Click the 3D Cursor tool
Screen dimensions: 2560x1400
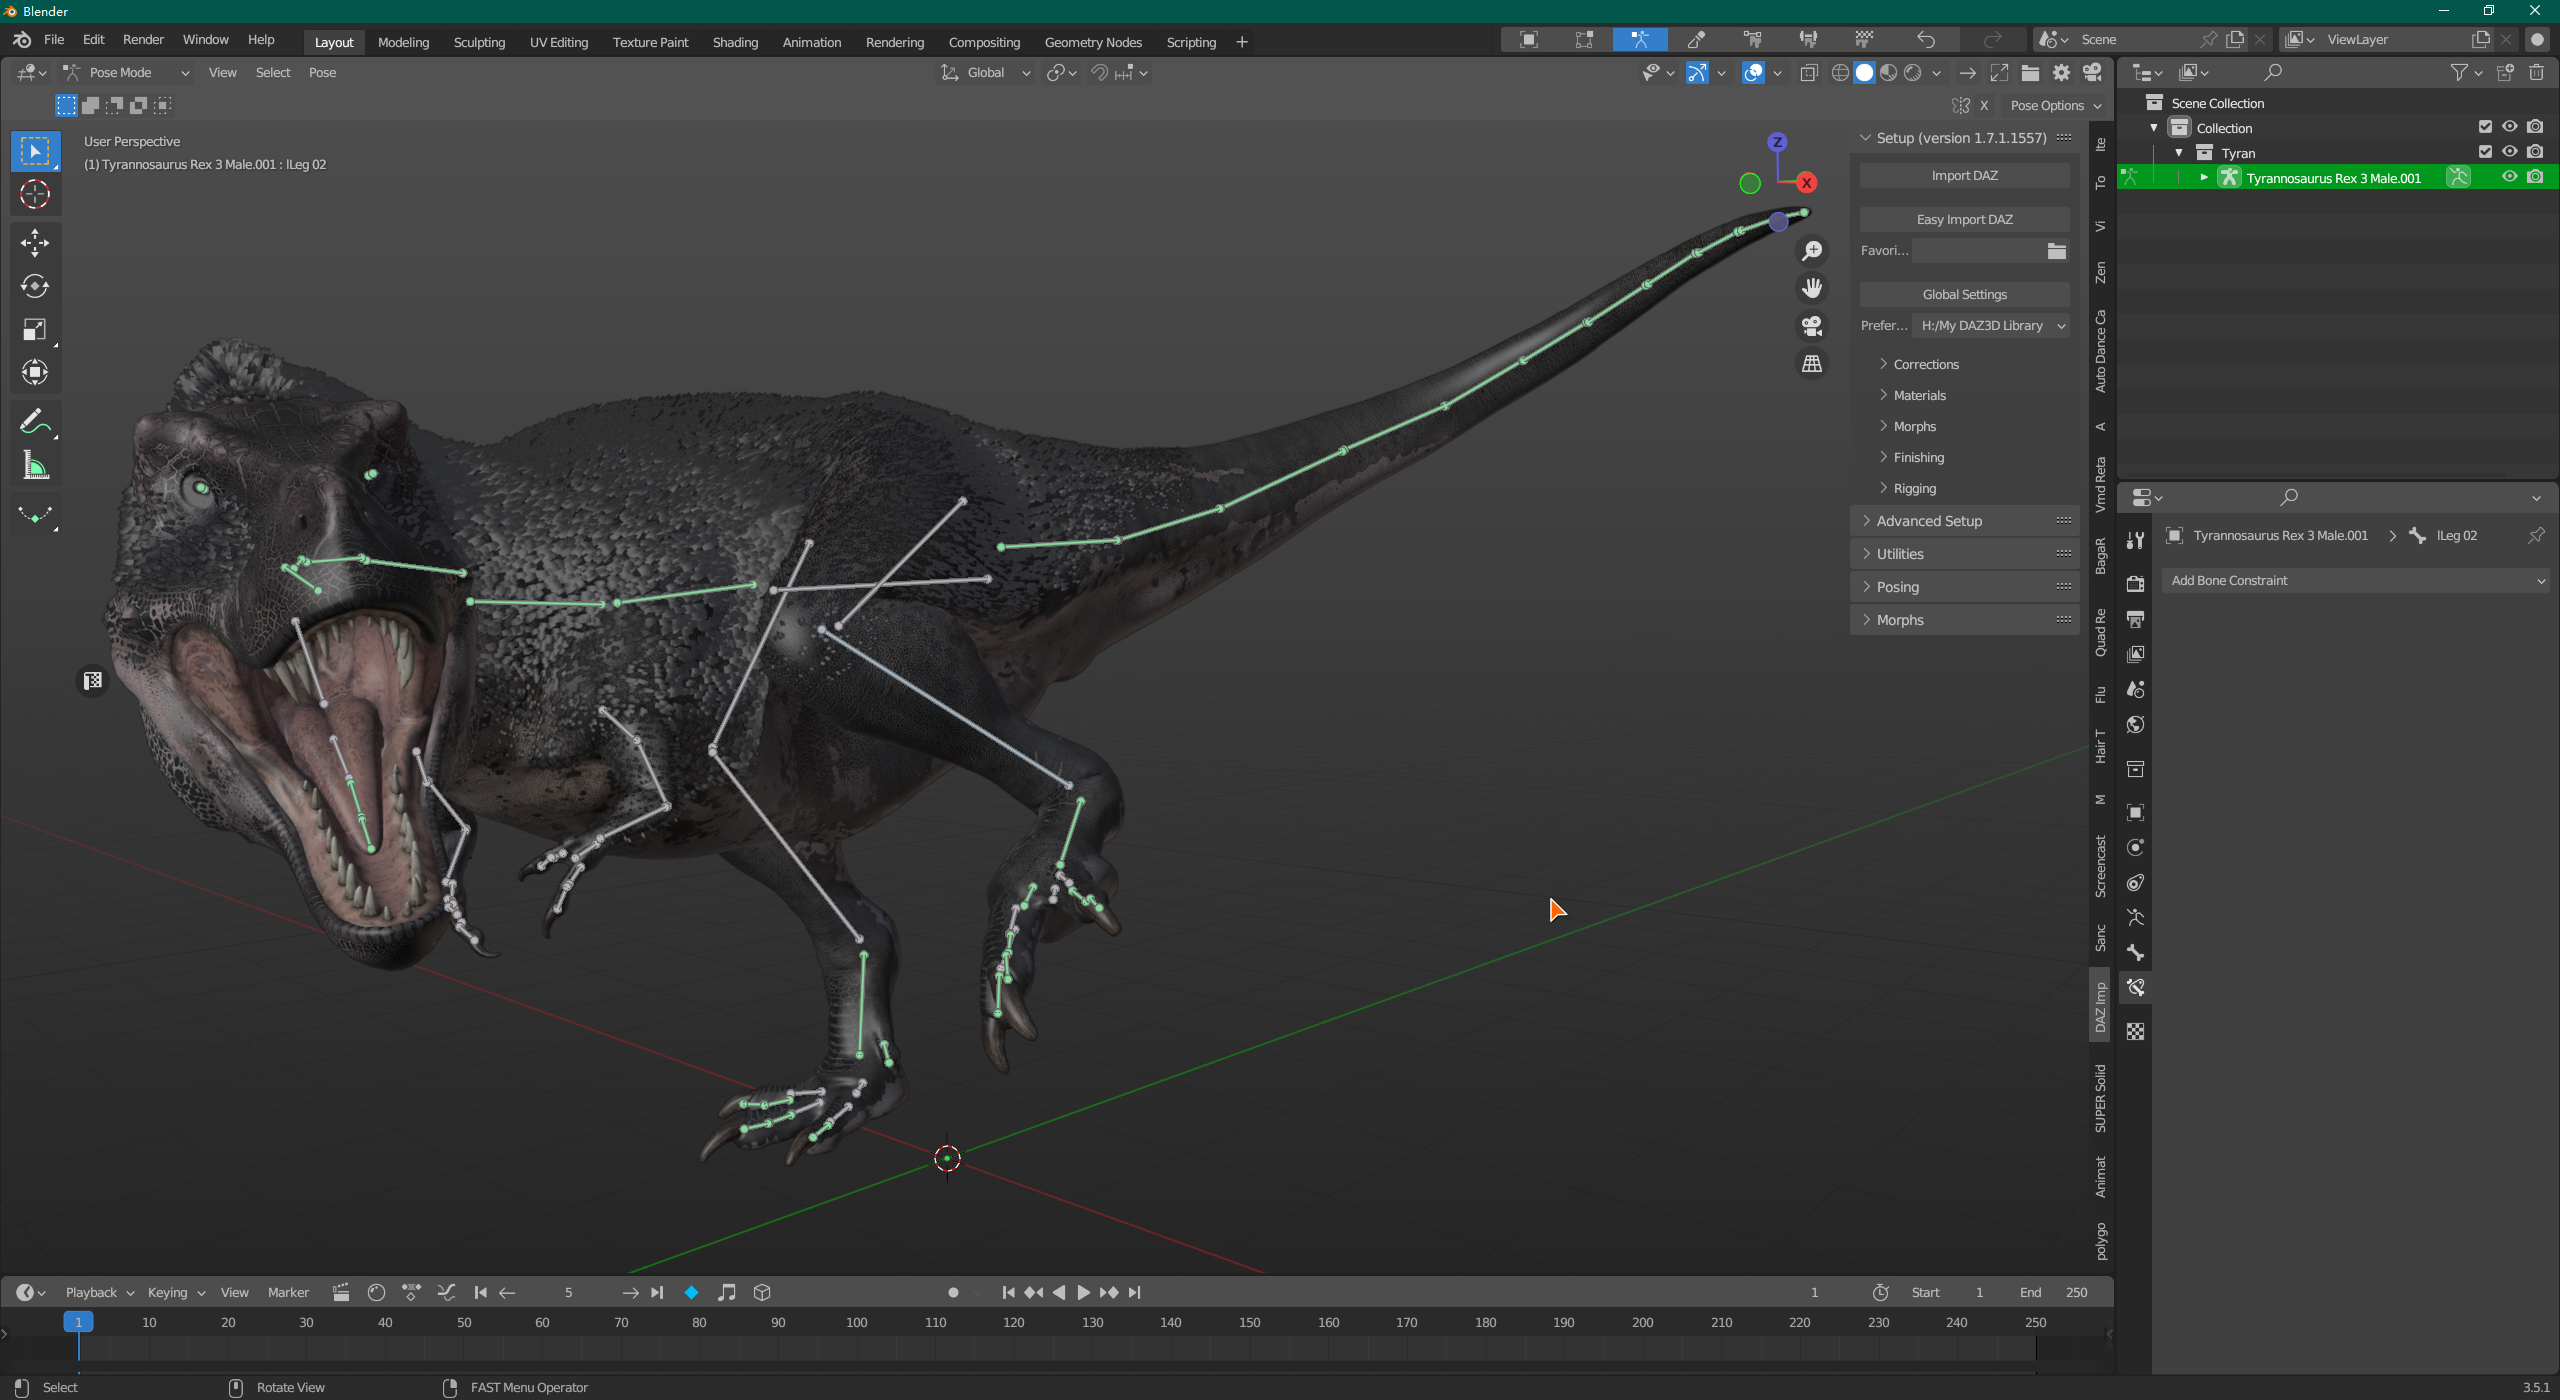(x=35, y=194)
